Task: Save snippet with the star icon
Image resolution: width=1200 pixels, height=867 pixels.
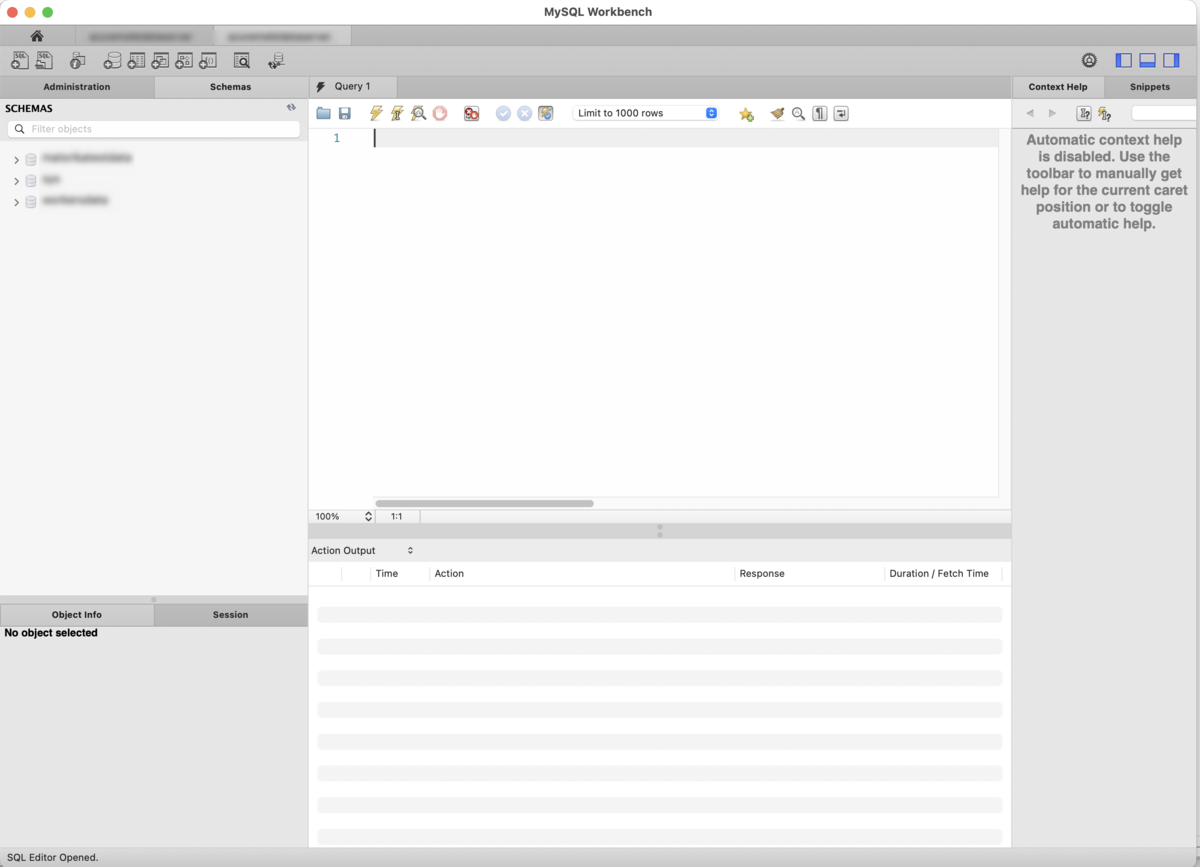Action: coord(746,114)
